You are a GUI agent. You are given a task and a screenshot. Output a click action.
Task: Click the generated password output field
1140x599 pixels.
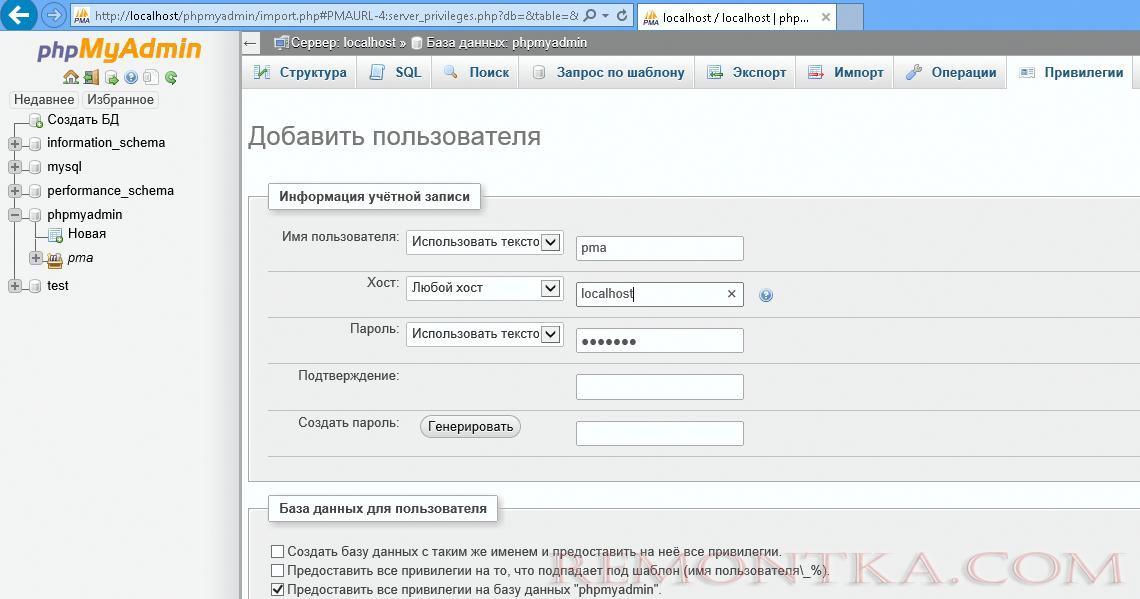[x=659, y=433]
